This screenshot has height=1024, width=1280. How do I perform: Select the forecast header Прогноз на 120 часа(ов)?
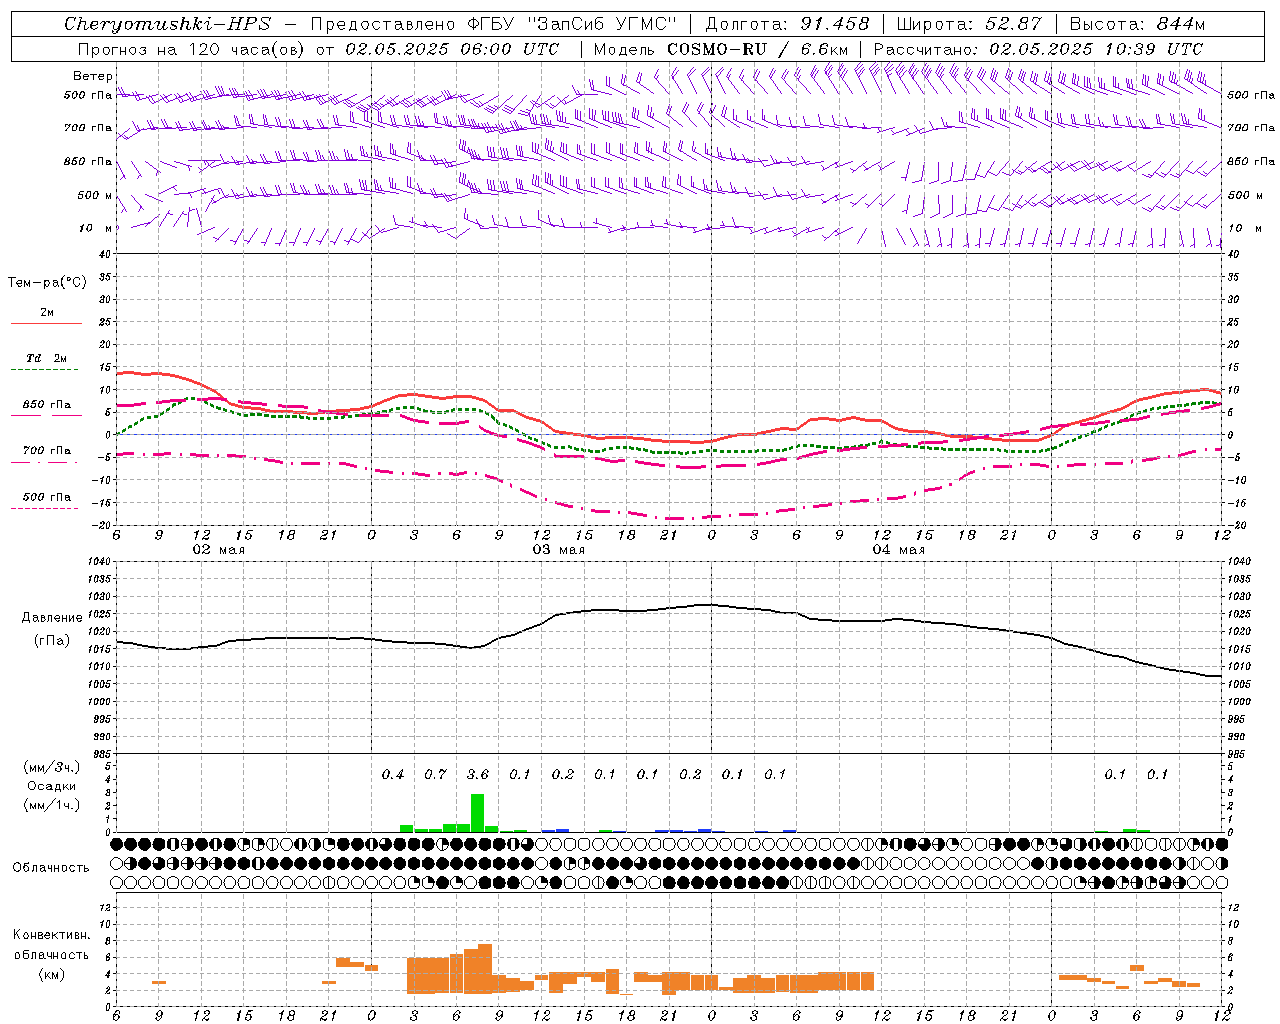pos(192,49)
